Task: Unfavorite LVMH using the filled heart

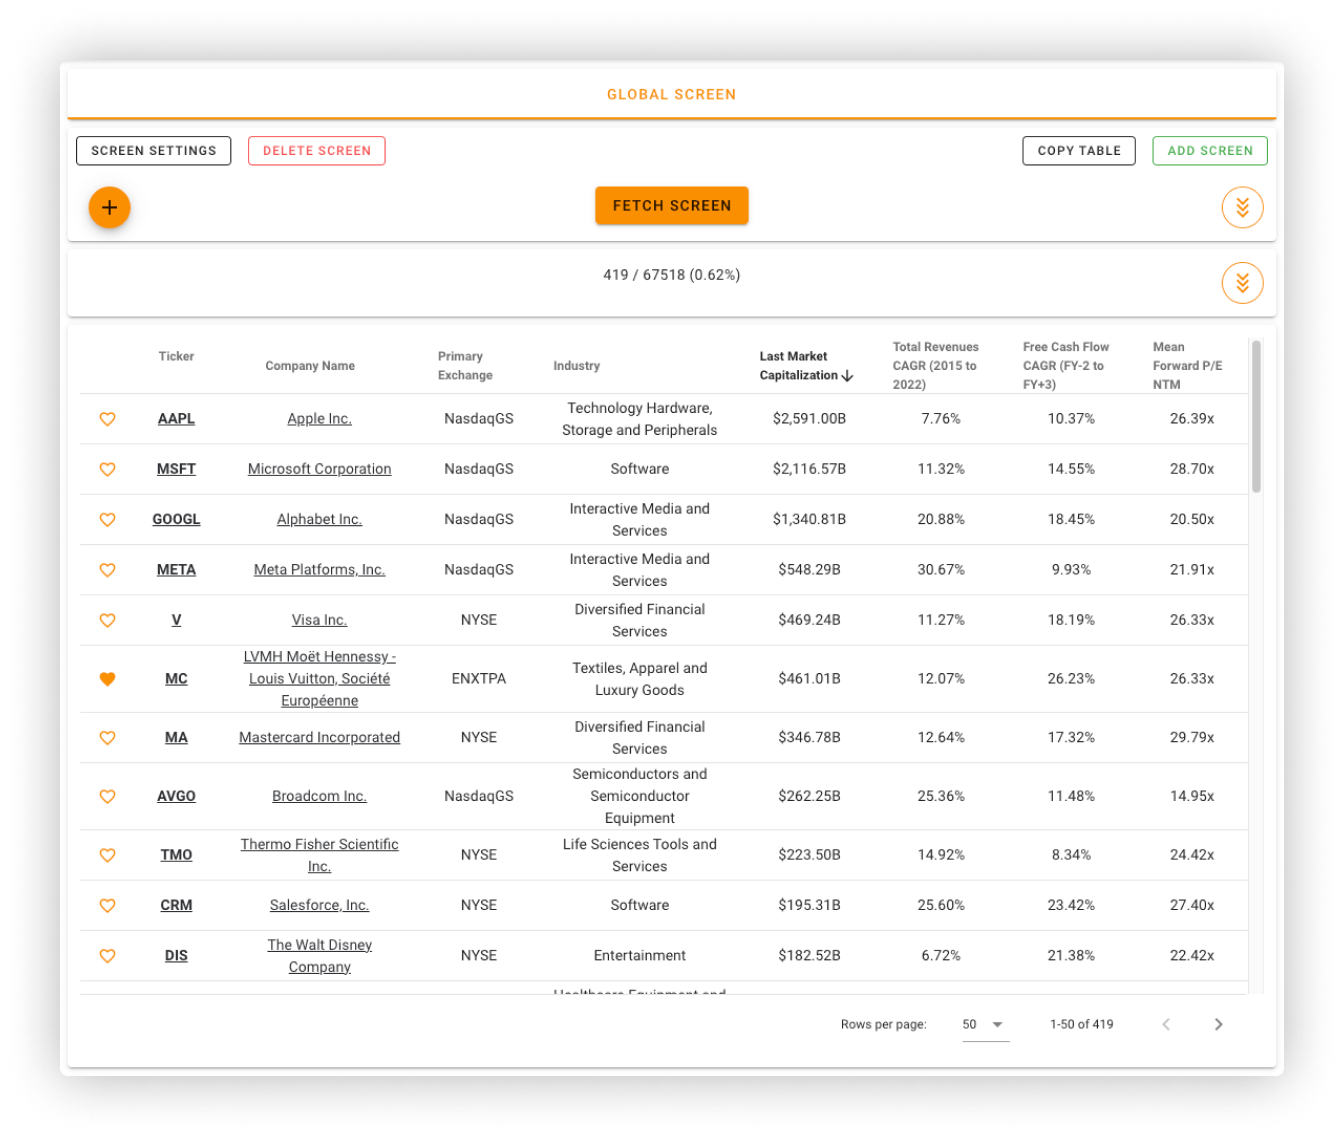Action: [107, 679]
